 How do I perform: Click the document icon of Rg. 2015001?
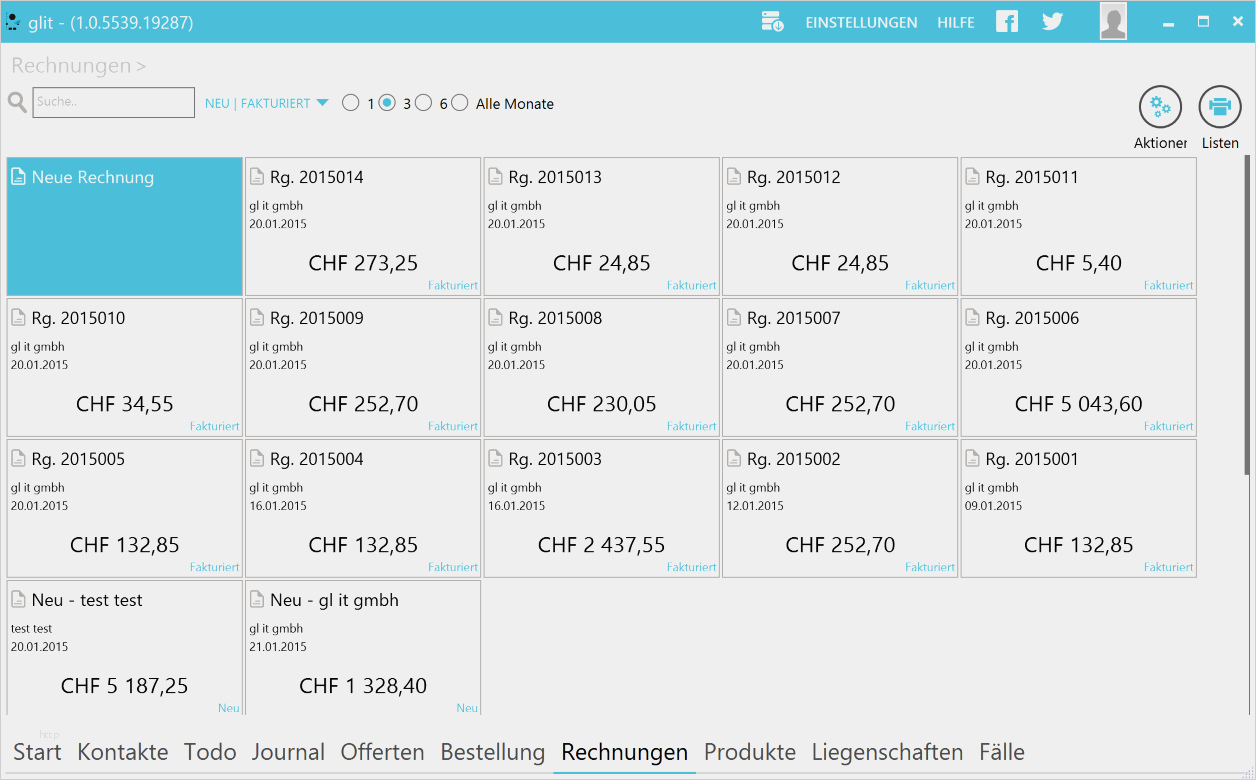972,459
